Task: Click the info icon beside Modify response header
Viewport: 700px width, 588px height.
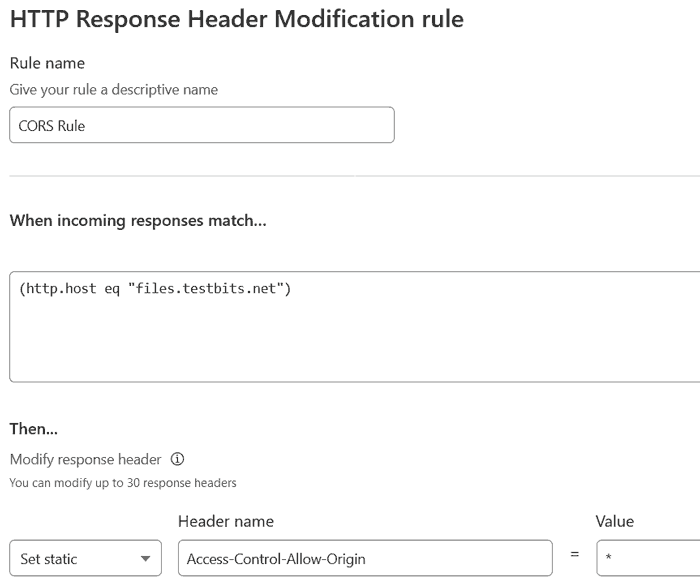Action: (x=177, y=459)
